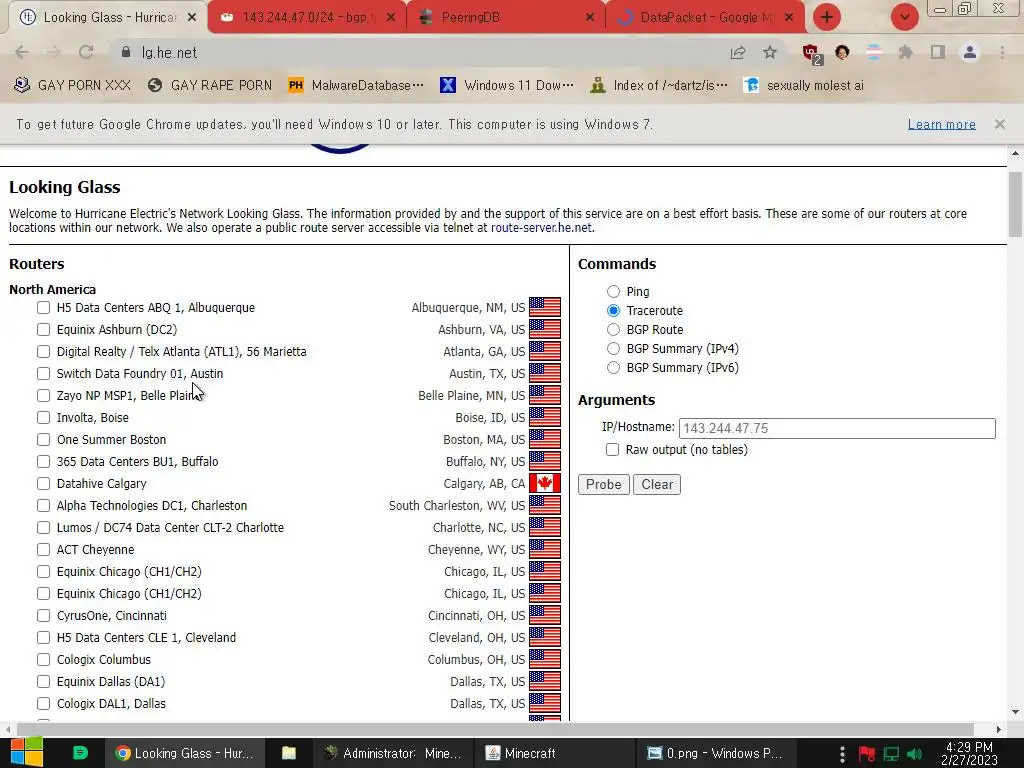
Task: Go back using the browser back arrow
Action: coord(22,52)
